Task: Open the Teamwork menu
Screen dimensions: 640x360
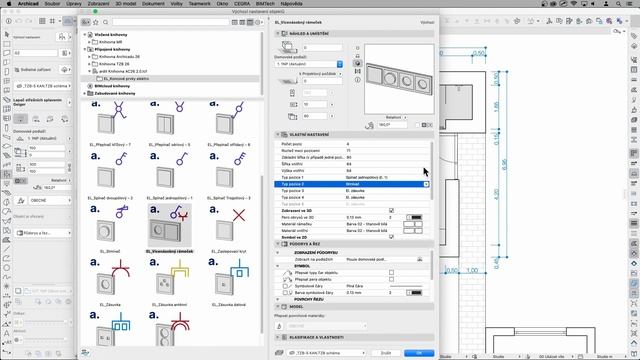Action: click(x=200, y=4)
